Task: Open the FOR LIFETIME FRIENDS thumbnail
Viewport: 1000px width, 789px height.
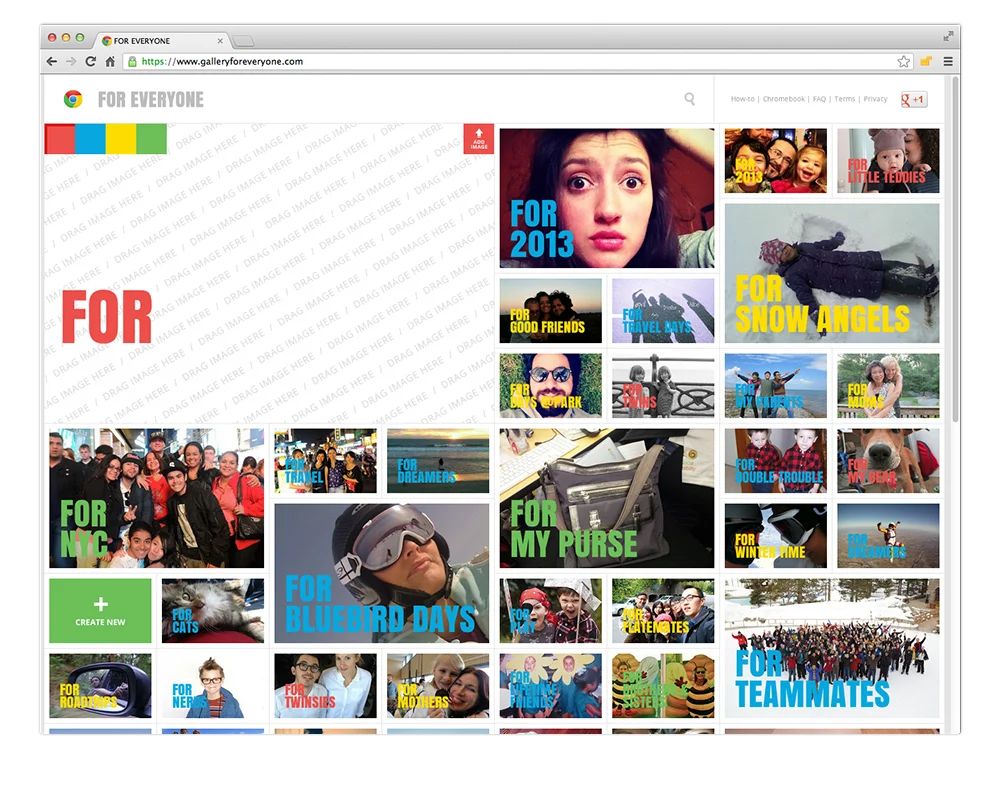Action: pos(550,686)
